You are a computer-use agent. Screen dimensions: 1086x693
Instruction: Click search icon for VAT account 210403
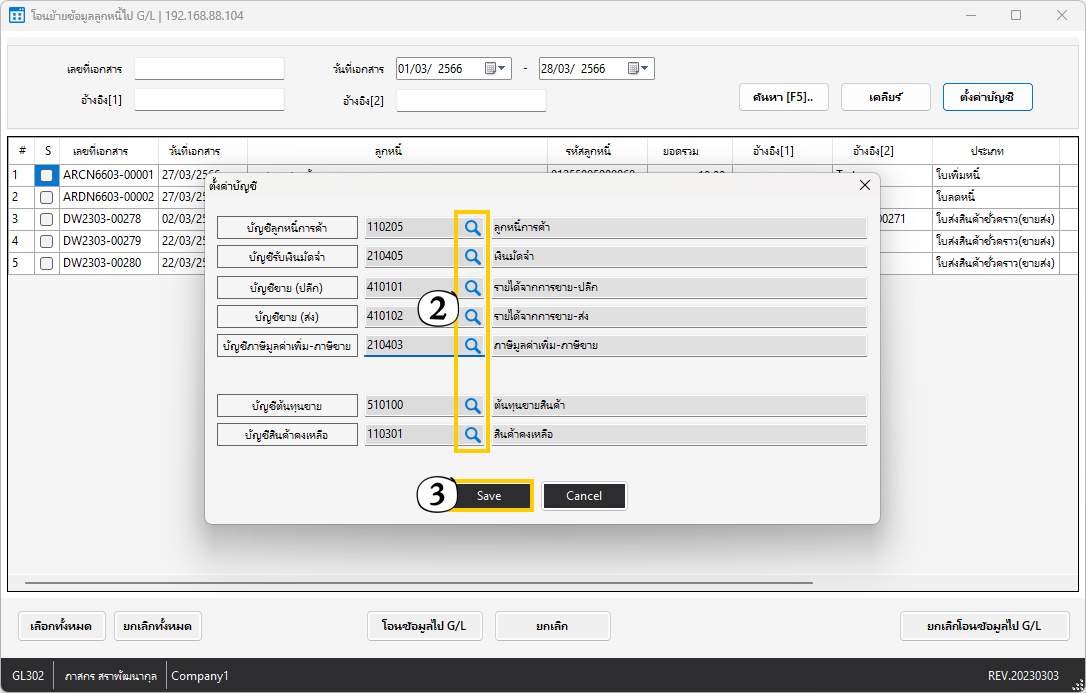[472, 345]
